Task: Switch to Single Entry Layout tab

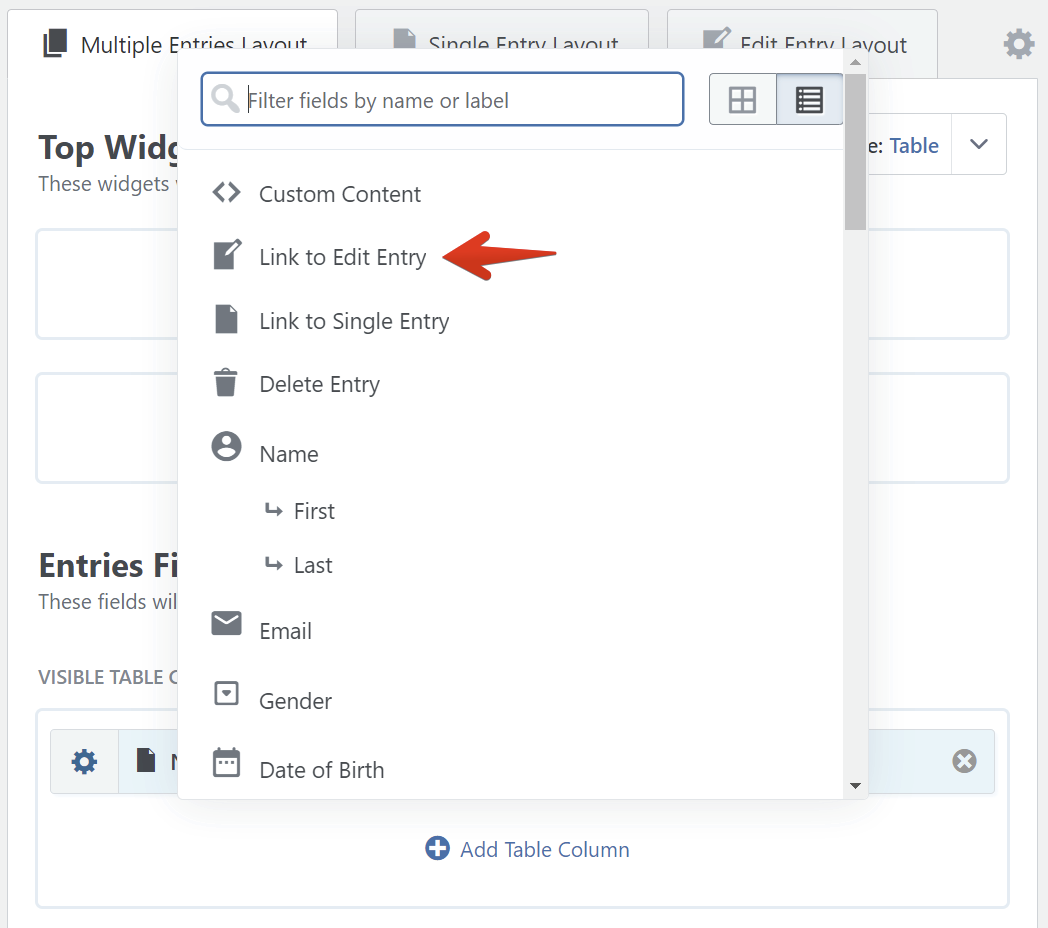Action: tap(501, 30)
